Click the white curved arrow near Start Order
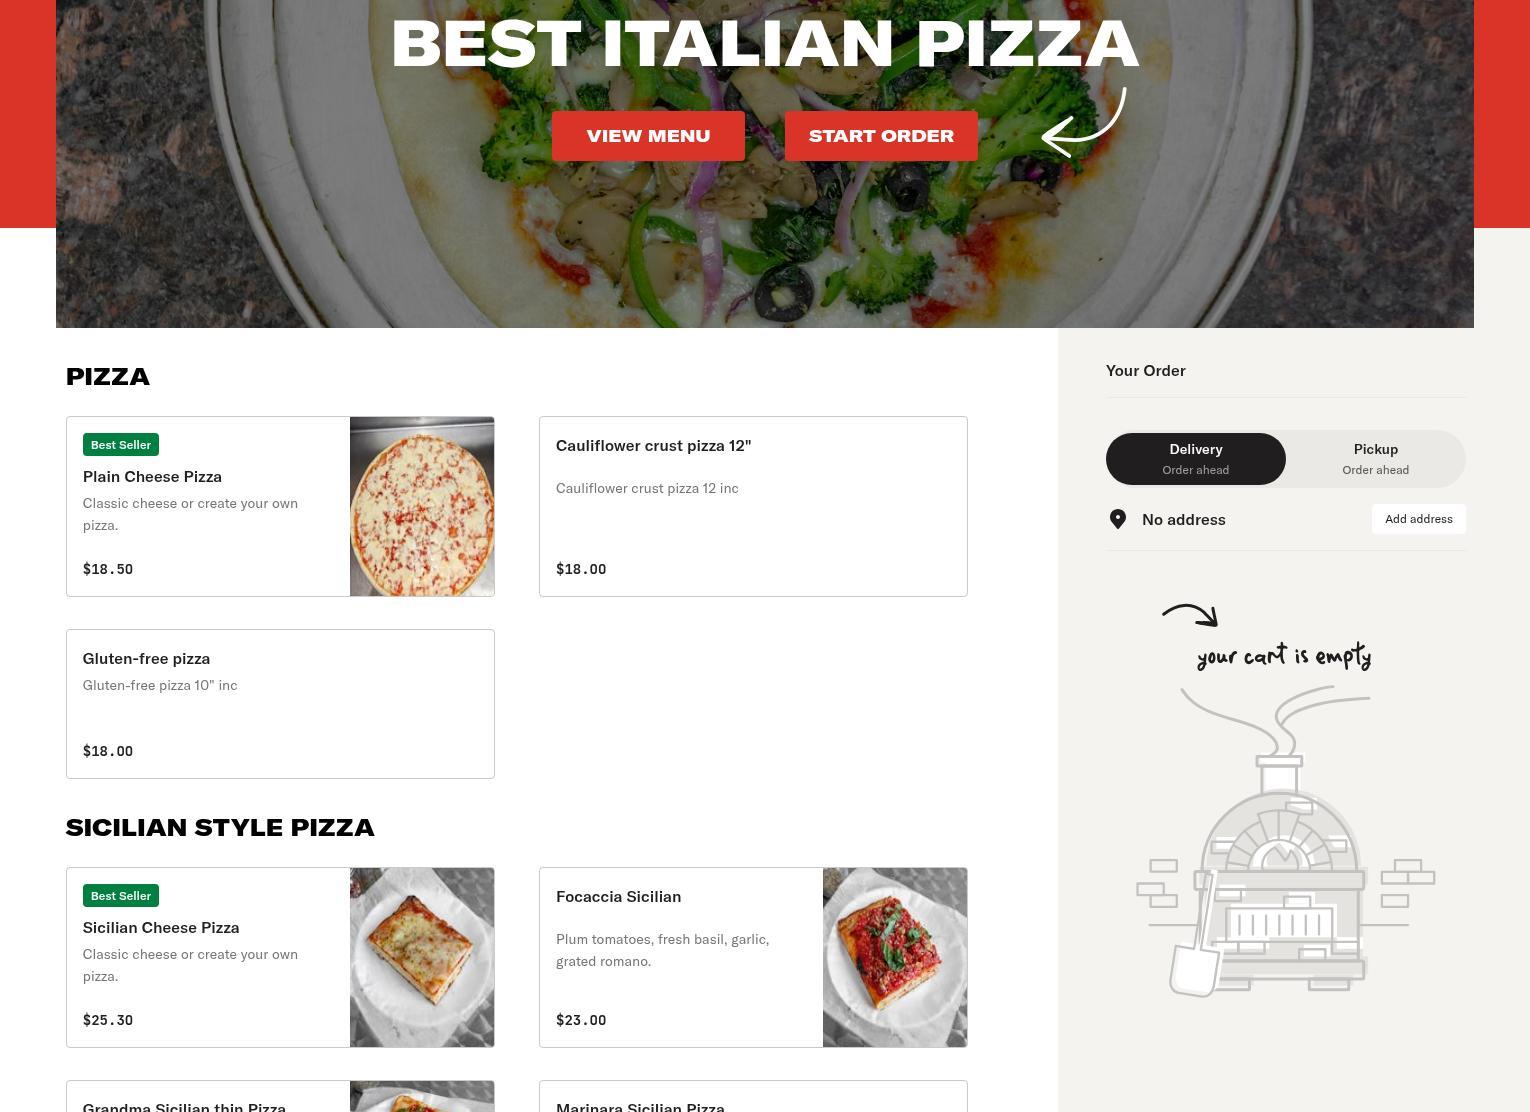1530x1112 pixels. [1084, 123]
